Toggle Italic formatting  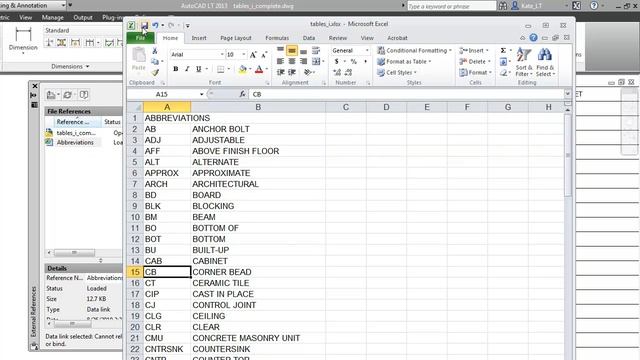click(x=187, y=69)
